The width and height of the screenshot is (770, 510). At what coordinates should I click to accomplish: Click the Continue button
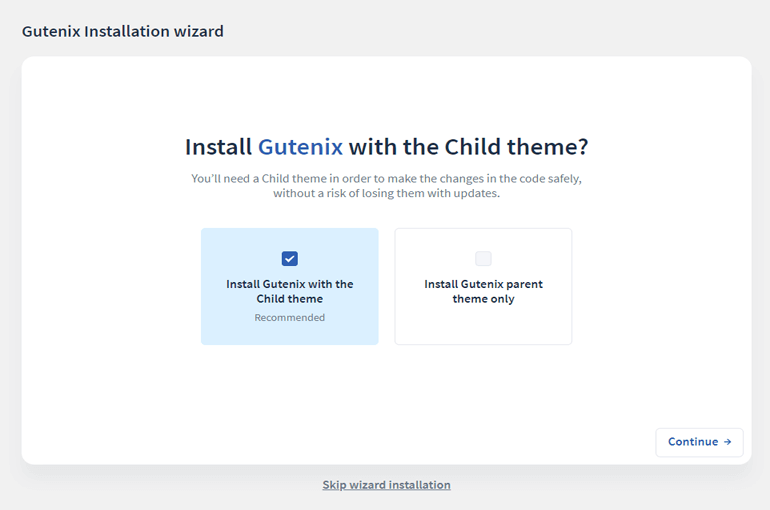699,442
